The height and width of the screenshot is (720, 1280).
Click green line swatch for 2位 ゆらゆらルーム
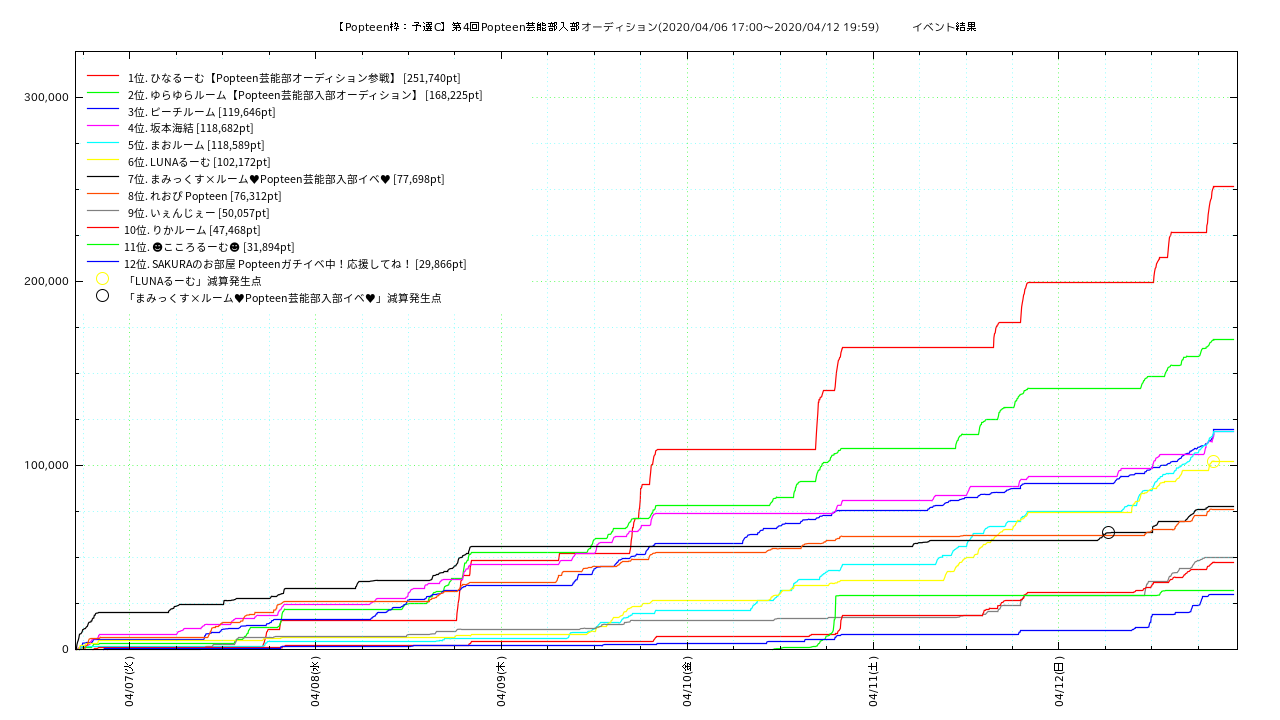click(103, 94)
